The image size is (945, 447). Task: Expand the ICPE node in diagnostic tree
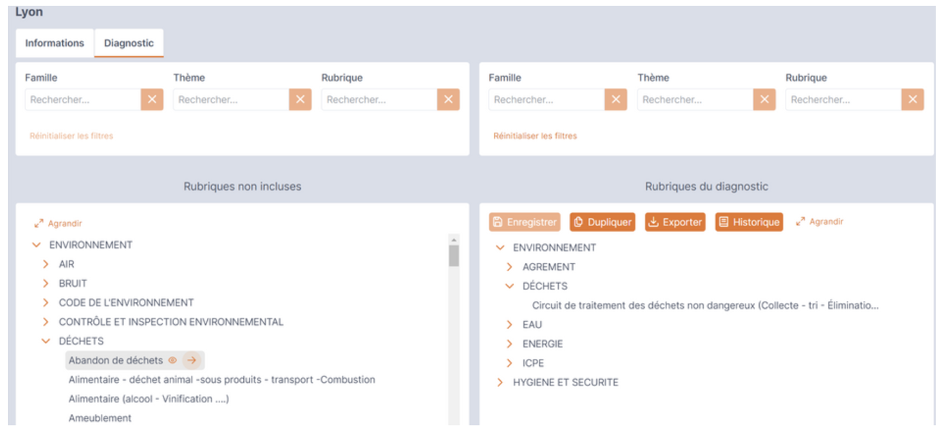[510, 363]
